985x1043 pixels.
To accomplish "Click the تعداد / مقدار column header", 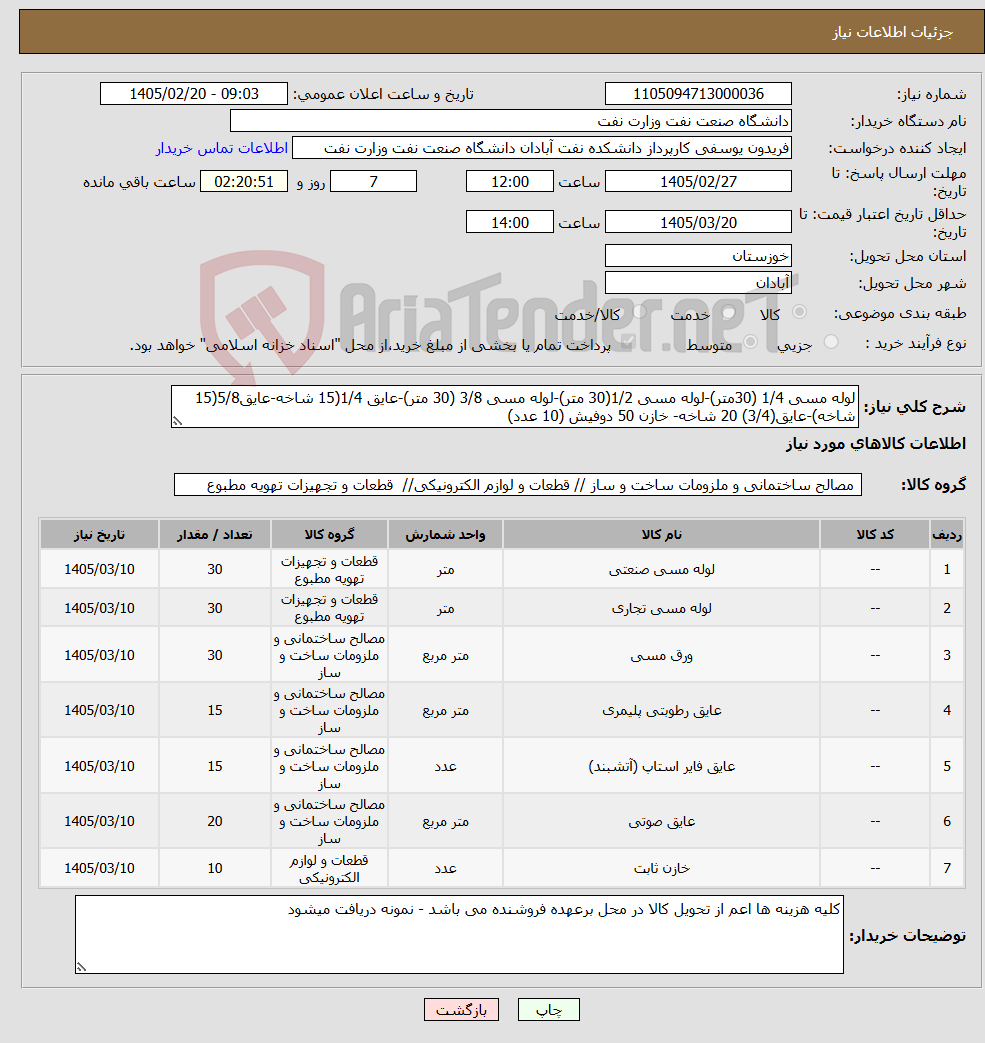I will click(x=215, y=535).
